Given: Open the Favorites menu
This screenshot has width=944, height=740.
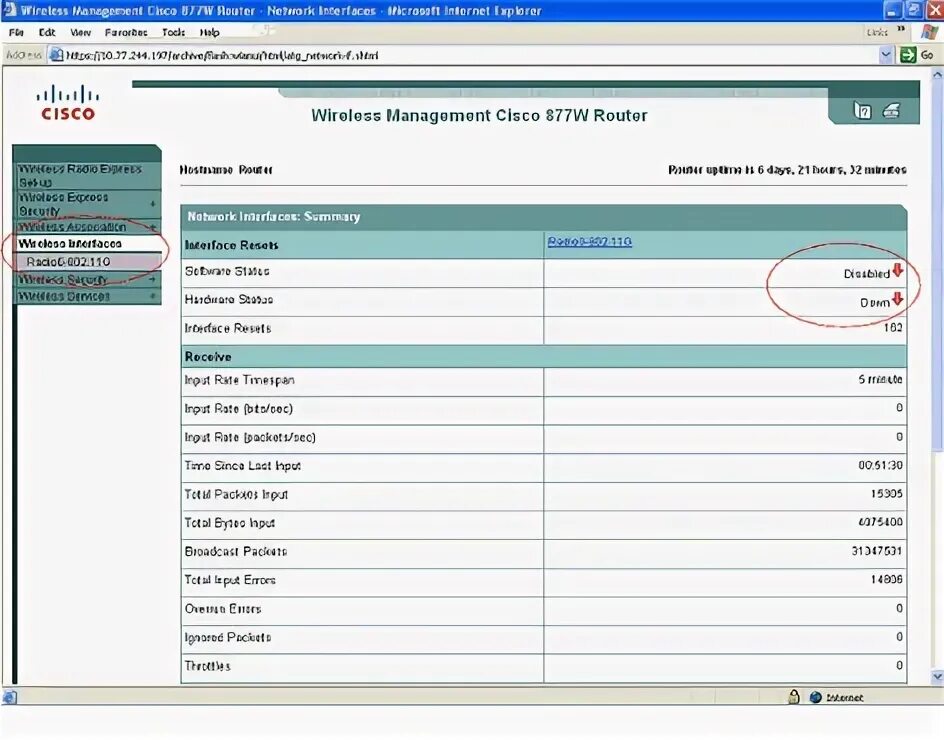Looking at the screenshot, I should pyautogui.click(x=126, y=32).
